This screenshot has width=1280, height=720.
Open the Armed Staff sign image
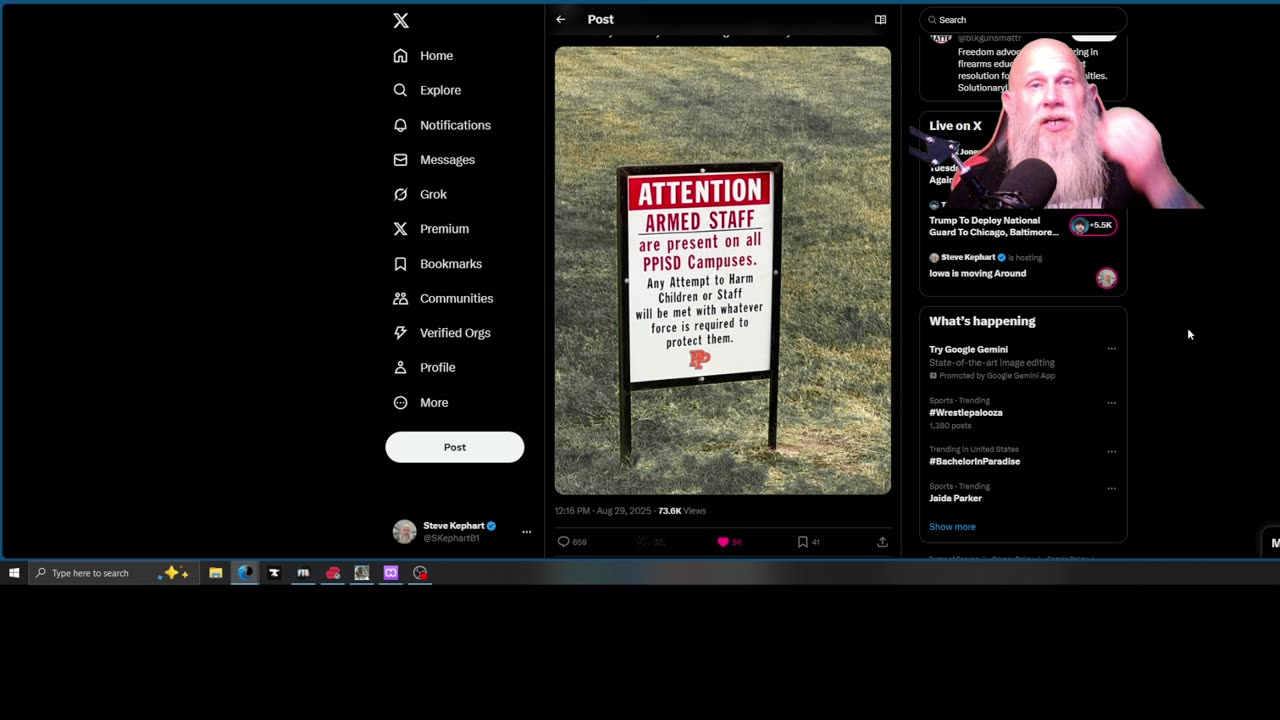click(723, 270)
